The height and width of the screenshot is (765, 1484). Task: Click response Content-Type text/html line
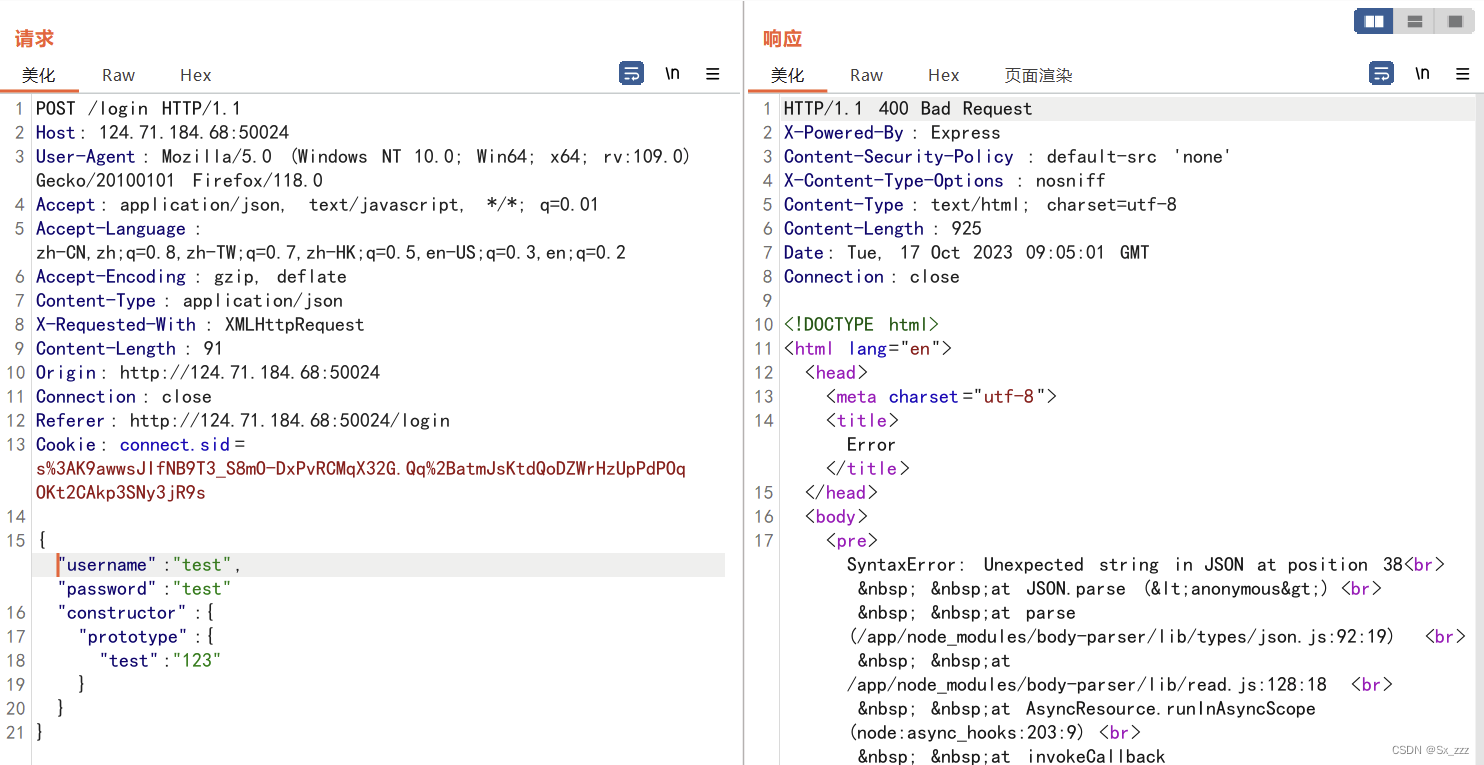click(x=980, y=205)
